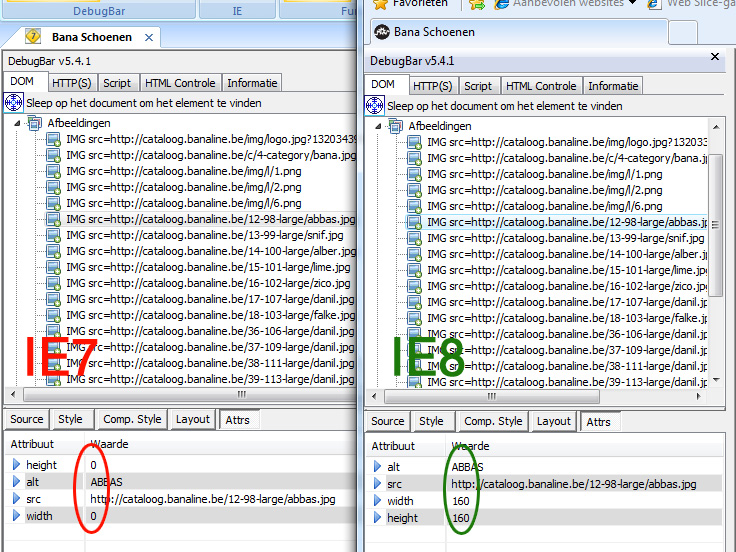The height and width of the screenshot is (552, 736).
Task: Open Layout tab in IE8 lower pane
Action: tap(554, 422)
